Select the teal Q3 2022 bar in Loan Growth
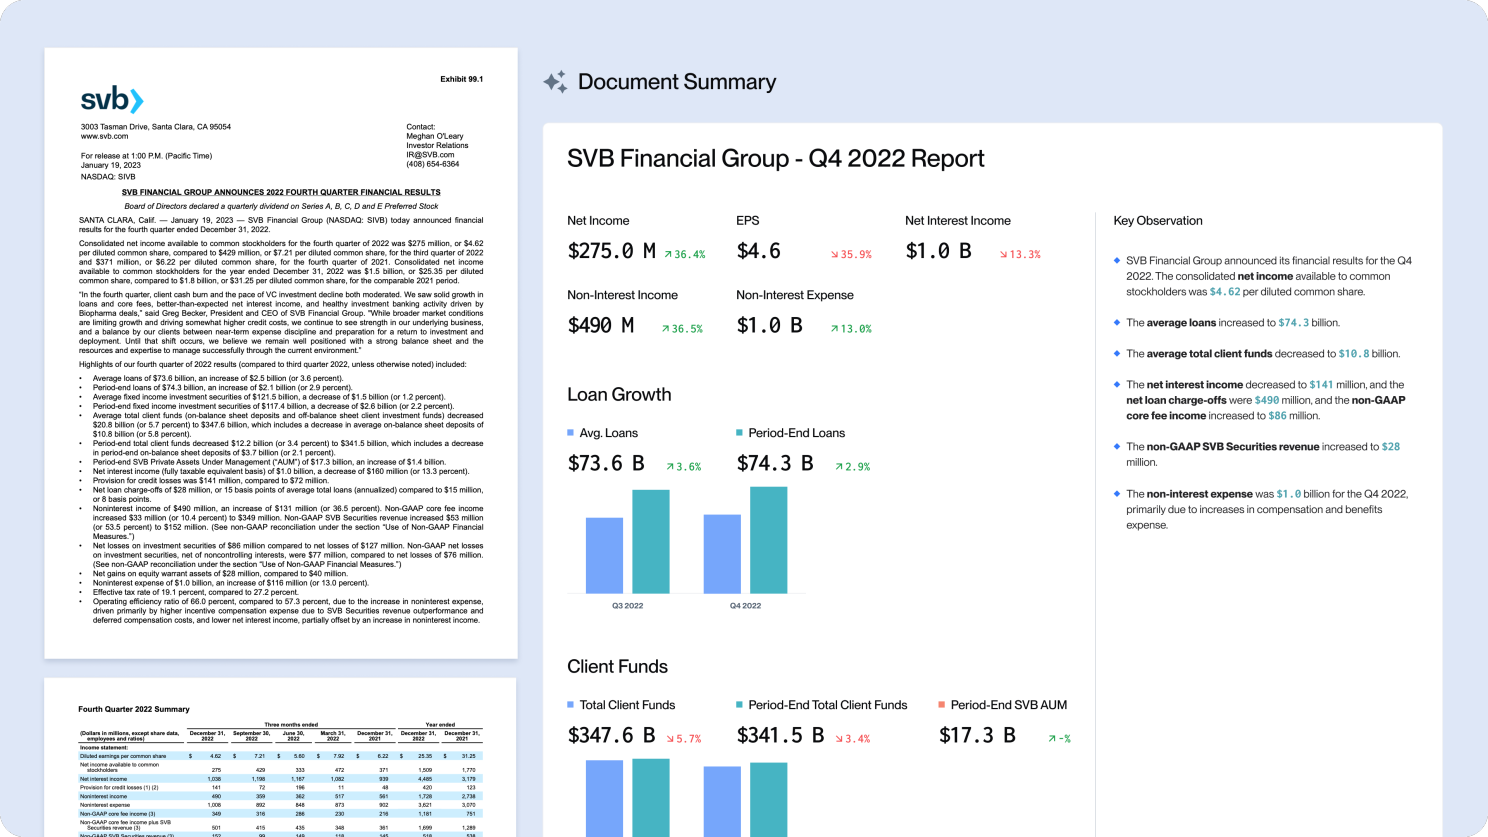 [651, 542]
